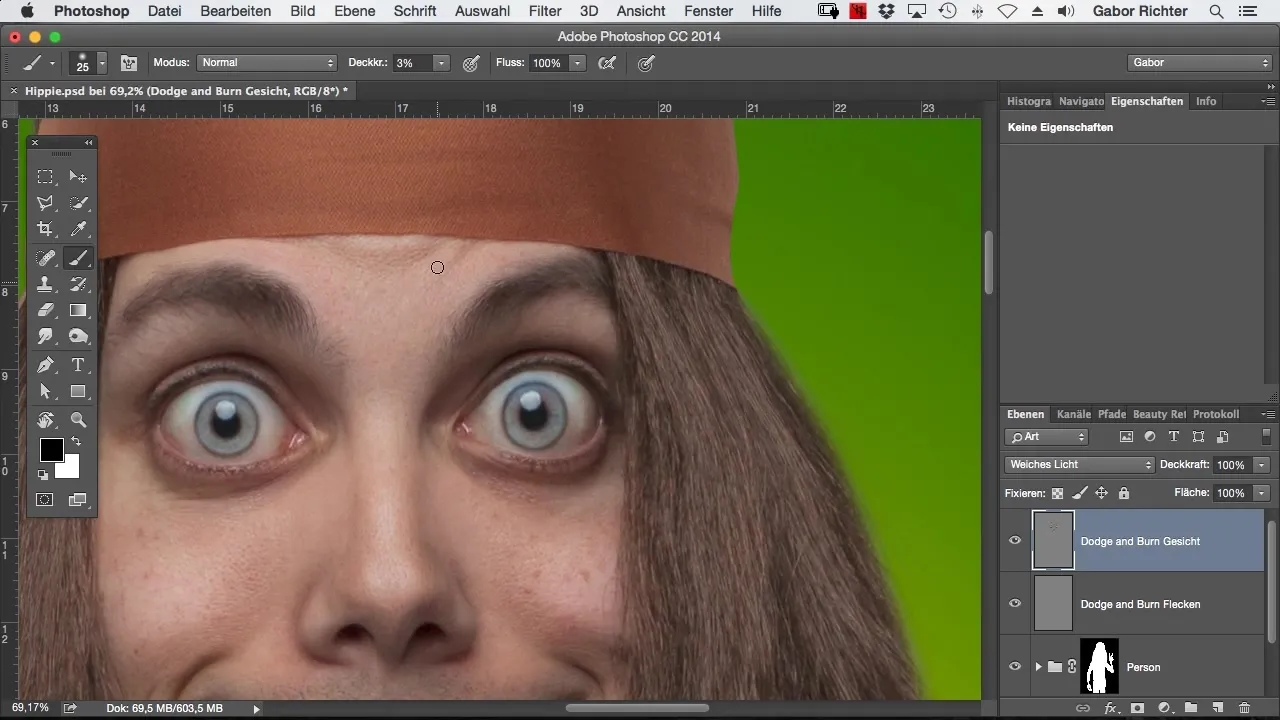
Task: Hide the Dodge and Burn Gesicht layer
Action: (x=1015, y=541)
